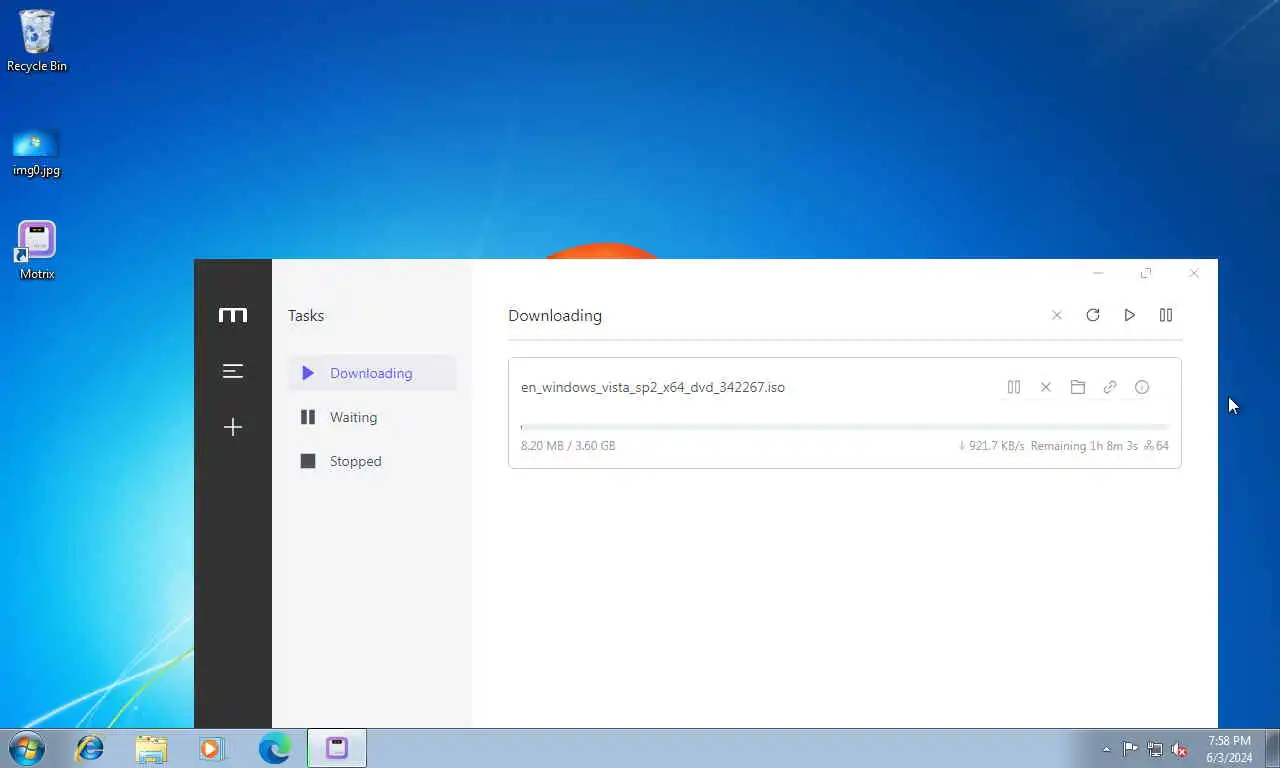Image resolution: width=1280 pixels, height=768 pixels.
Task: Launch Internet Explorer from taskbar
Action: point(90,748)
